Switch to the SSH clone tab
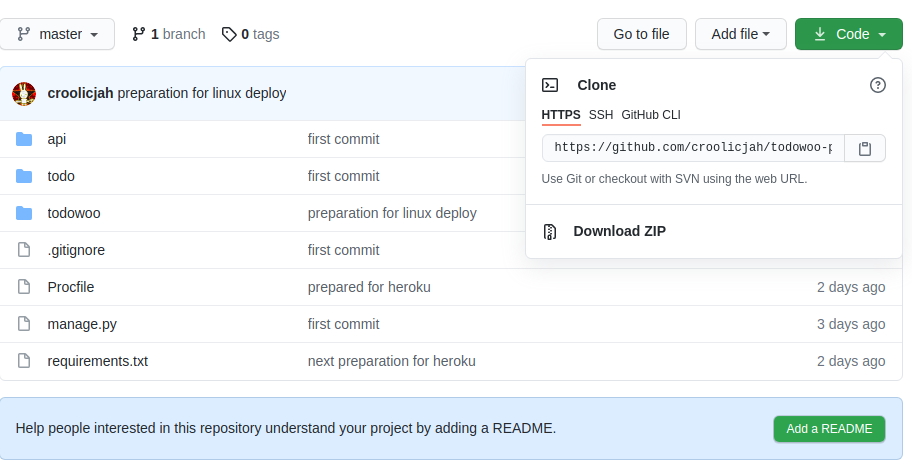The height and width of the screenshot is (469, 912). point(601,115)
